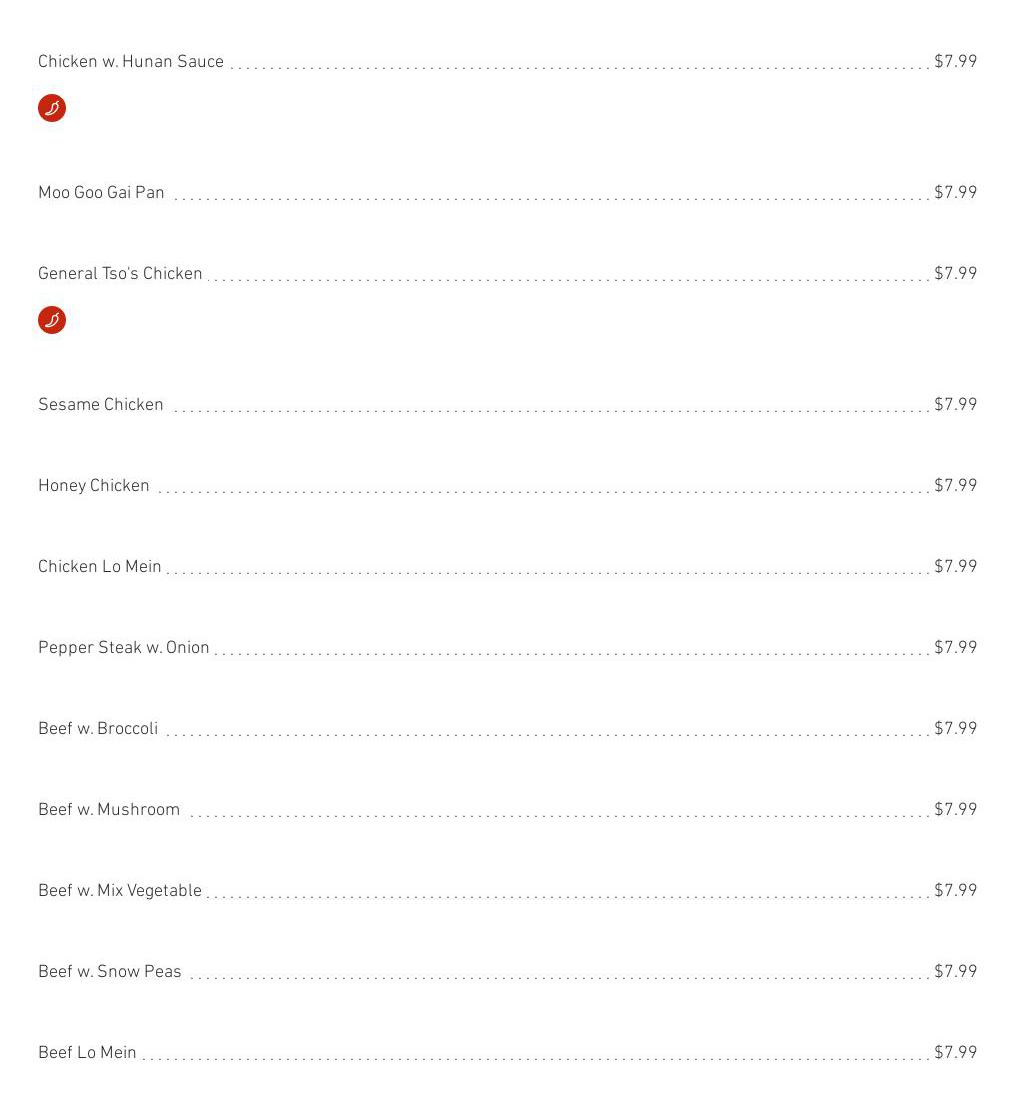Image resolution: width=1015 pixels, height=1103 pixels.
Task: Choose General Tso's Chicken from the menu
Action: [x=120, y=274]
